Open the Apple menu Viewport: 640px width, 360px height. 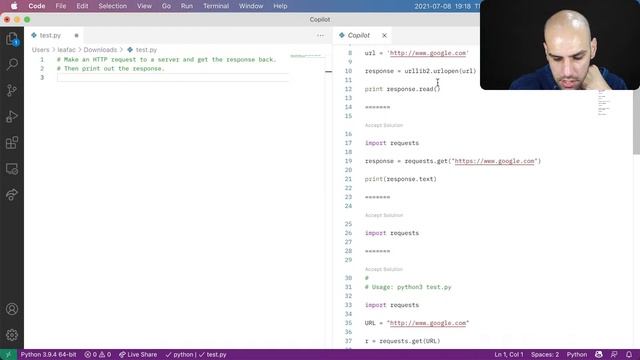click(14, 6)
